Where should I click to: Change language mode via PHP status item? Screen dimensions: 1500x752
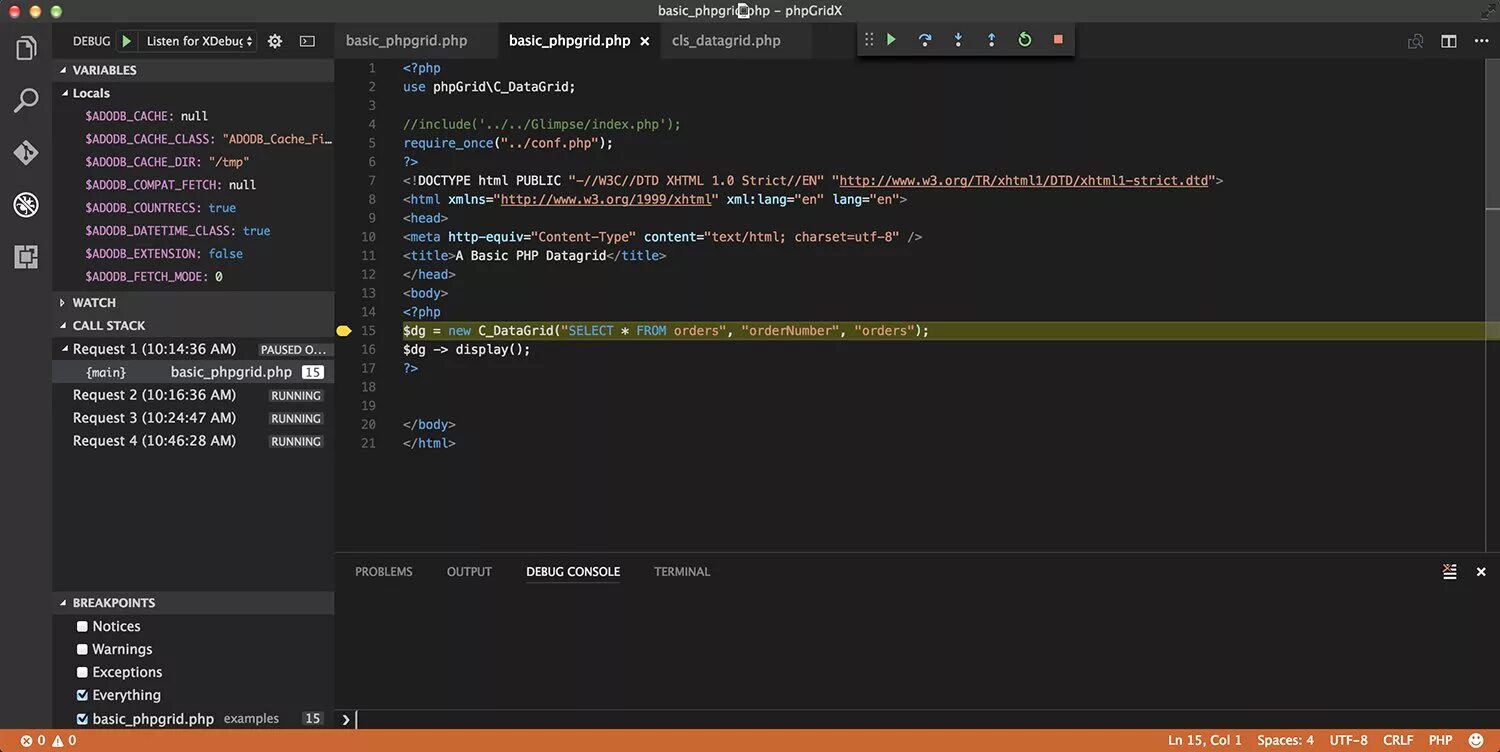coord(1441,741)
